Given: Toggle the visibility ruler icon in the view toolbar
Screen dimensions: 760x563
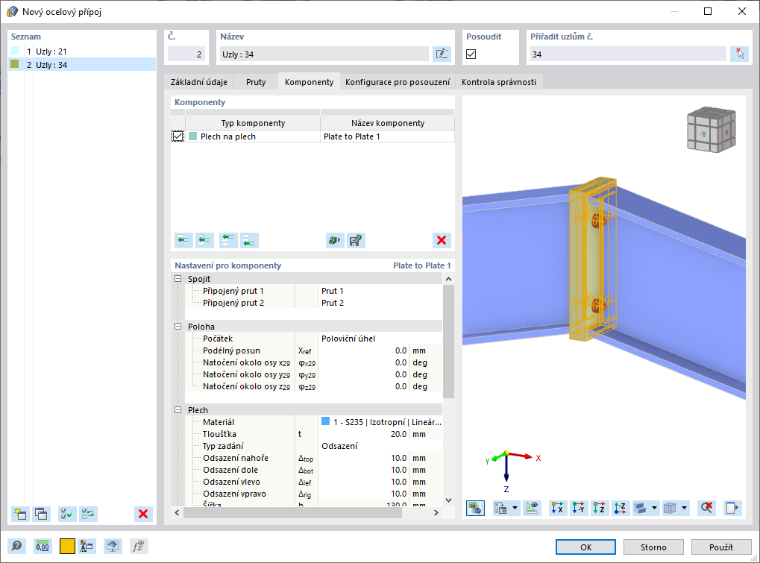Looking at the screenshot, I should pos(532,508).
